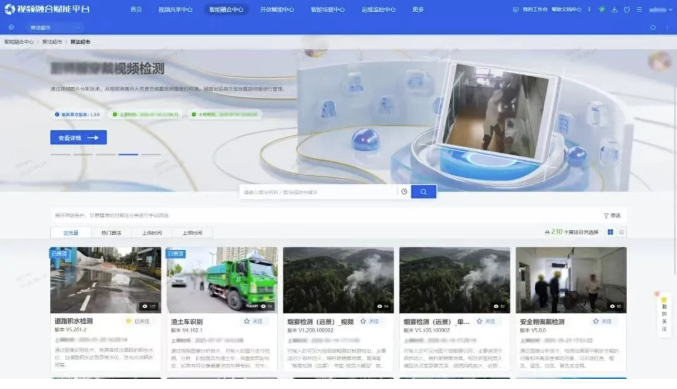Click the three-line menu icon in header

tap(639, 9)
